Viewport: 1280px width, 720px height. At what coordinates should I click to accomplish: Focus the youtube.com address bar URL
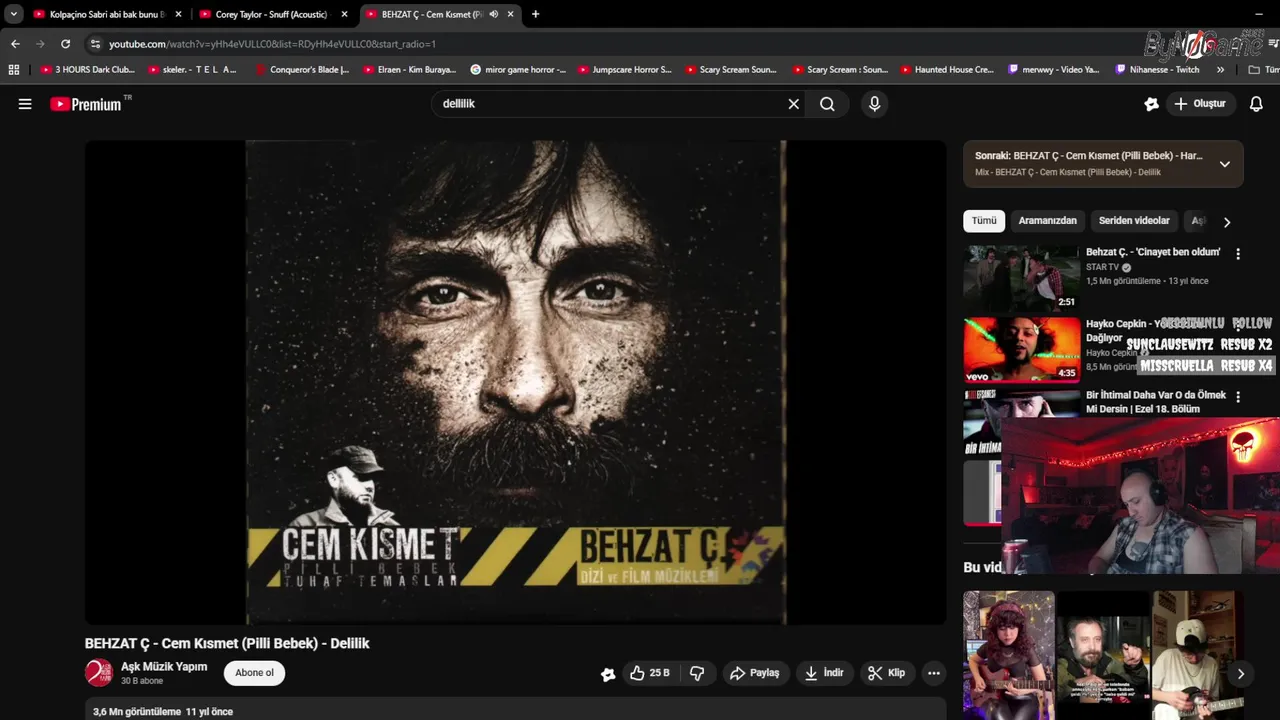click(272, 44)
